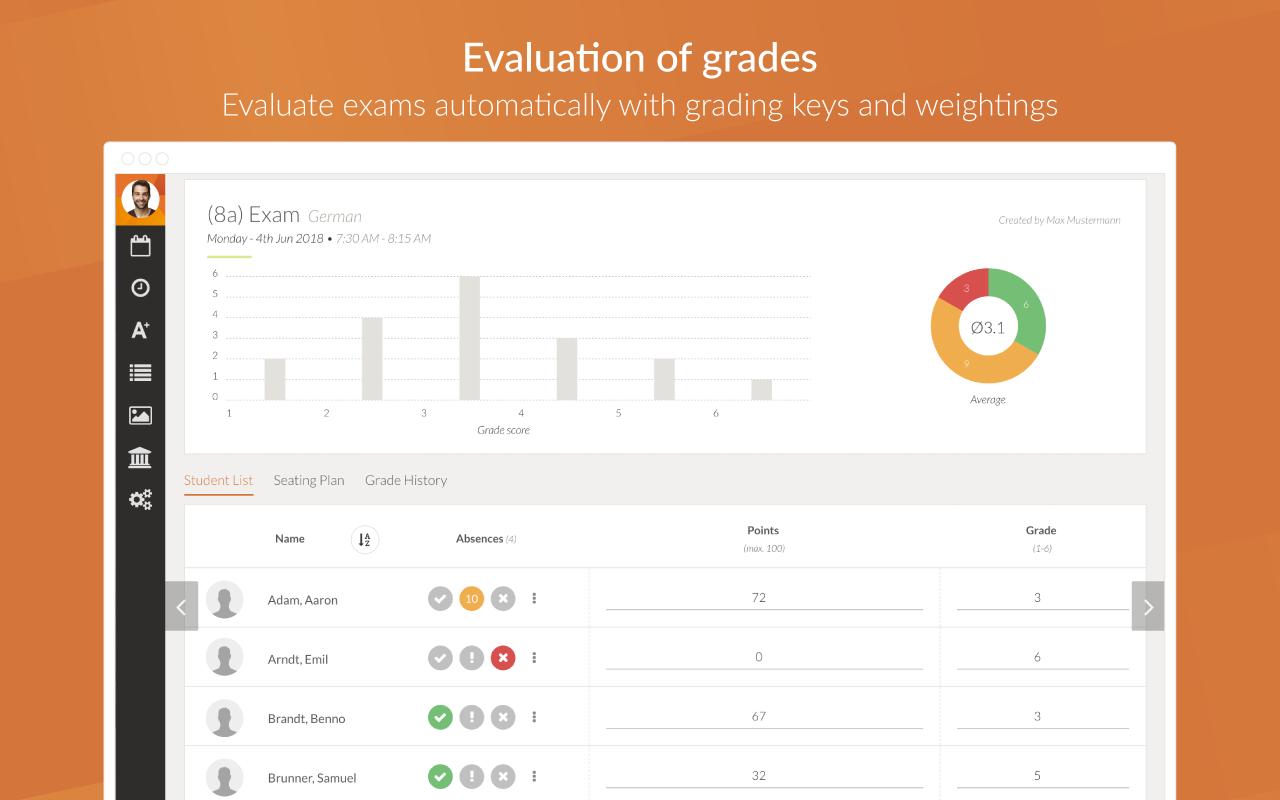Toggle the red absent cross for Arndt, Emil

(x=503, y=658)
